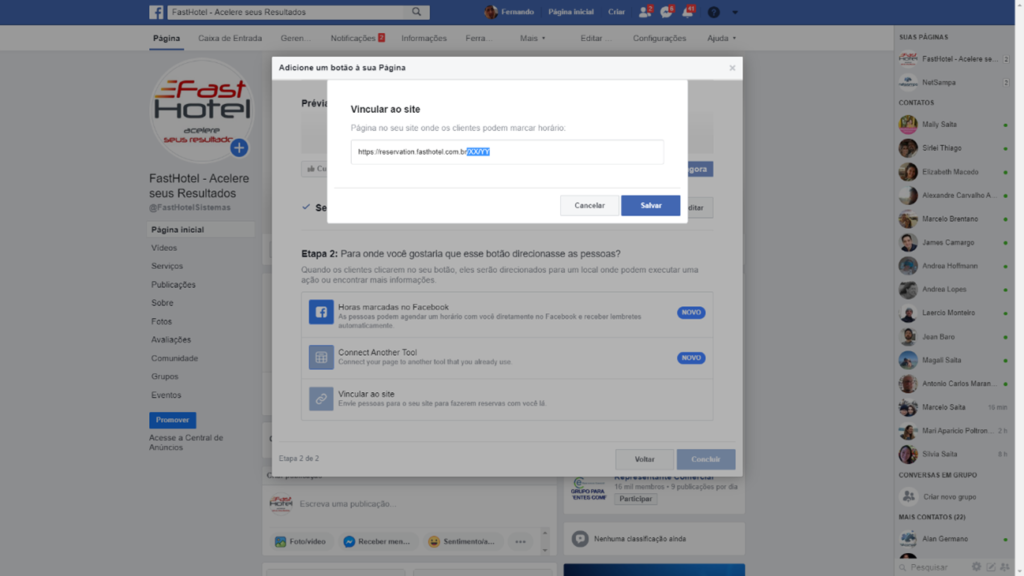Save the website link with Salvar
The image size is (1024, 576).
(x=650, y=205)
